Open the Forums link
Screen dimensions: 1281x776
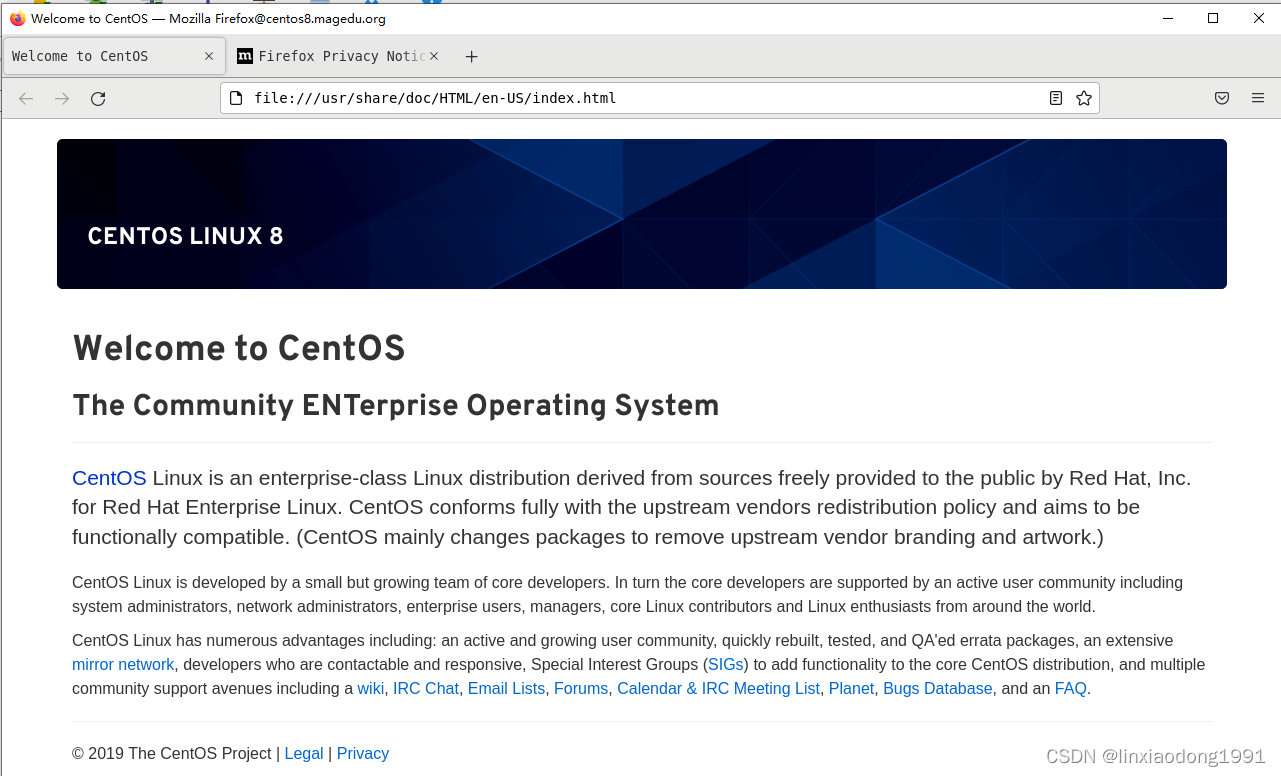pyautogui.click(x=581, y=688)
